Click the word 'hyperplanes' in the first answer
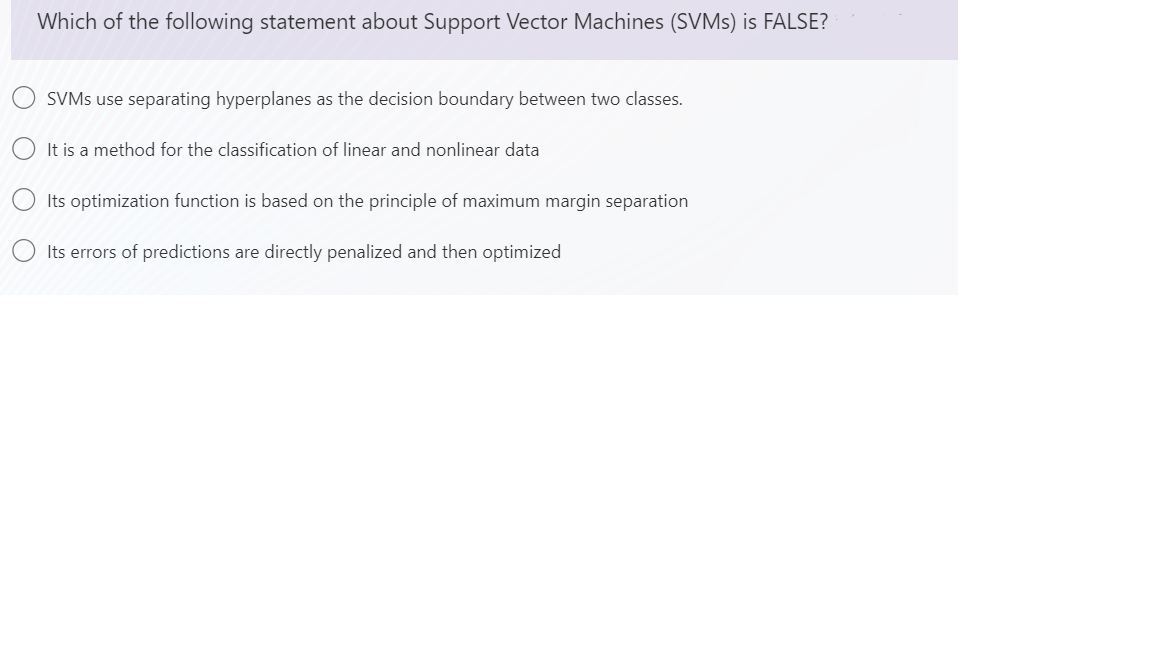The width and height of the screenshot is (1152, 648). (263, 99)
